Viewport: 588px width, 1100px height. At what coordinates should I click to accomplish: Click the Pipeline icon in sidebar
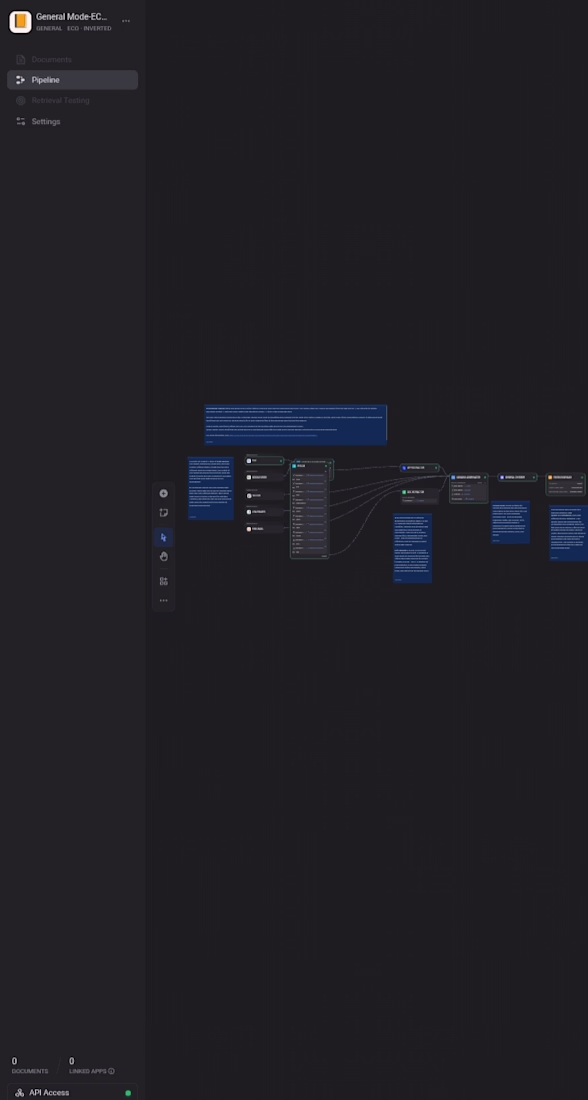tap(20, 80)
